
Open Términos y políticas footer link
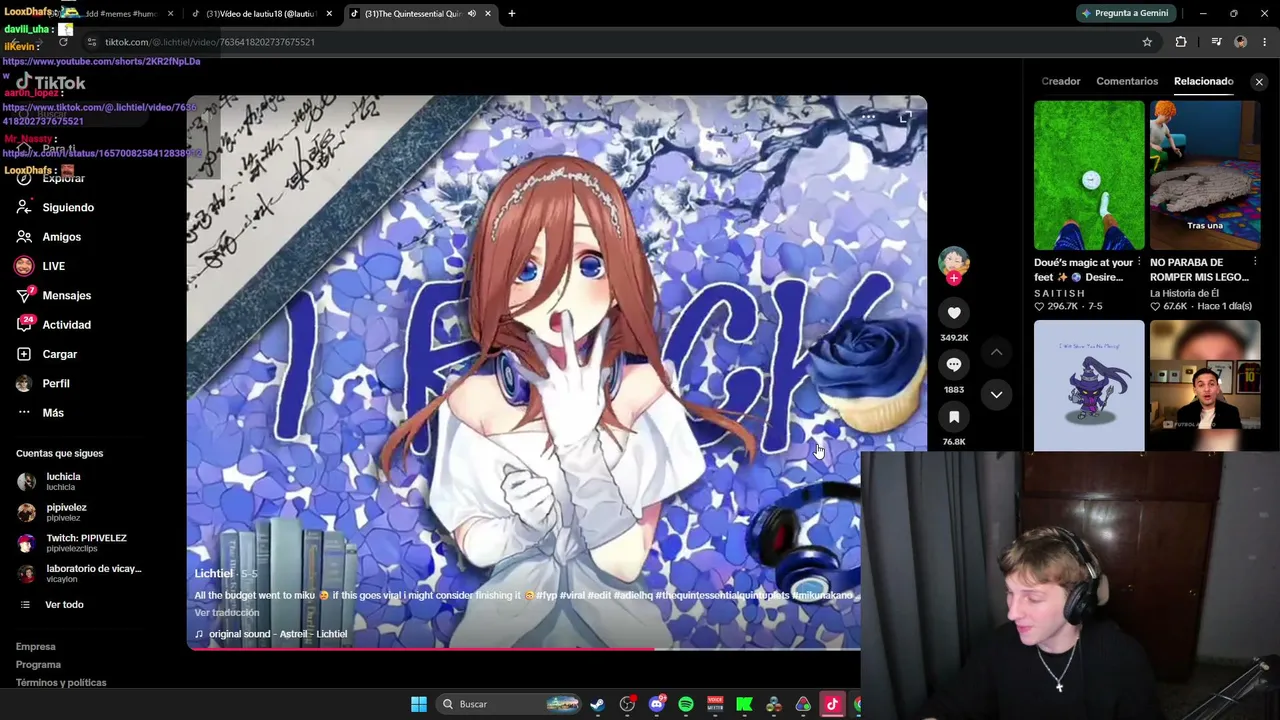coord(61,683)
